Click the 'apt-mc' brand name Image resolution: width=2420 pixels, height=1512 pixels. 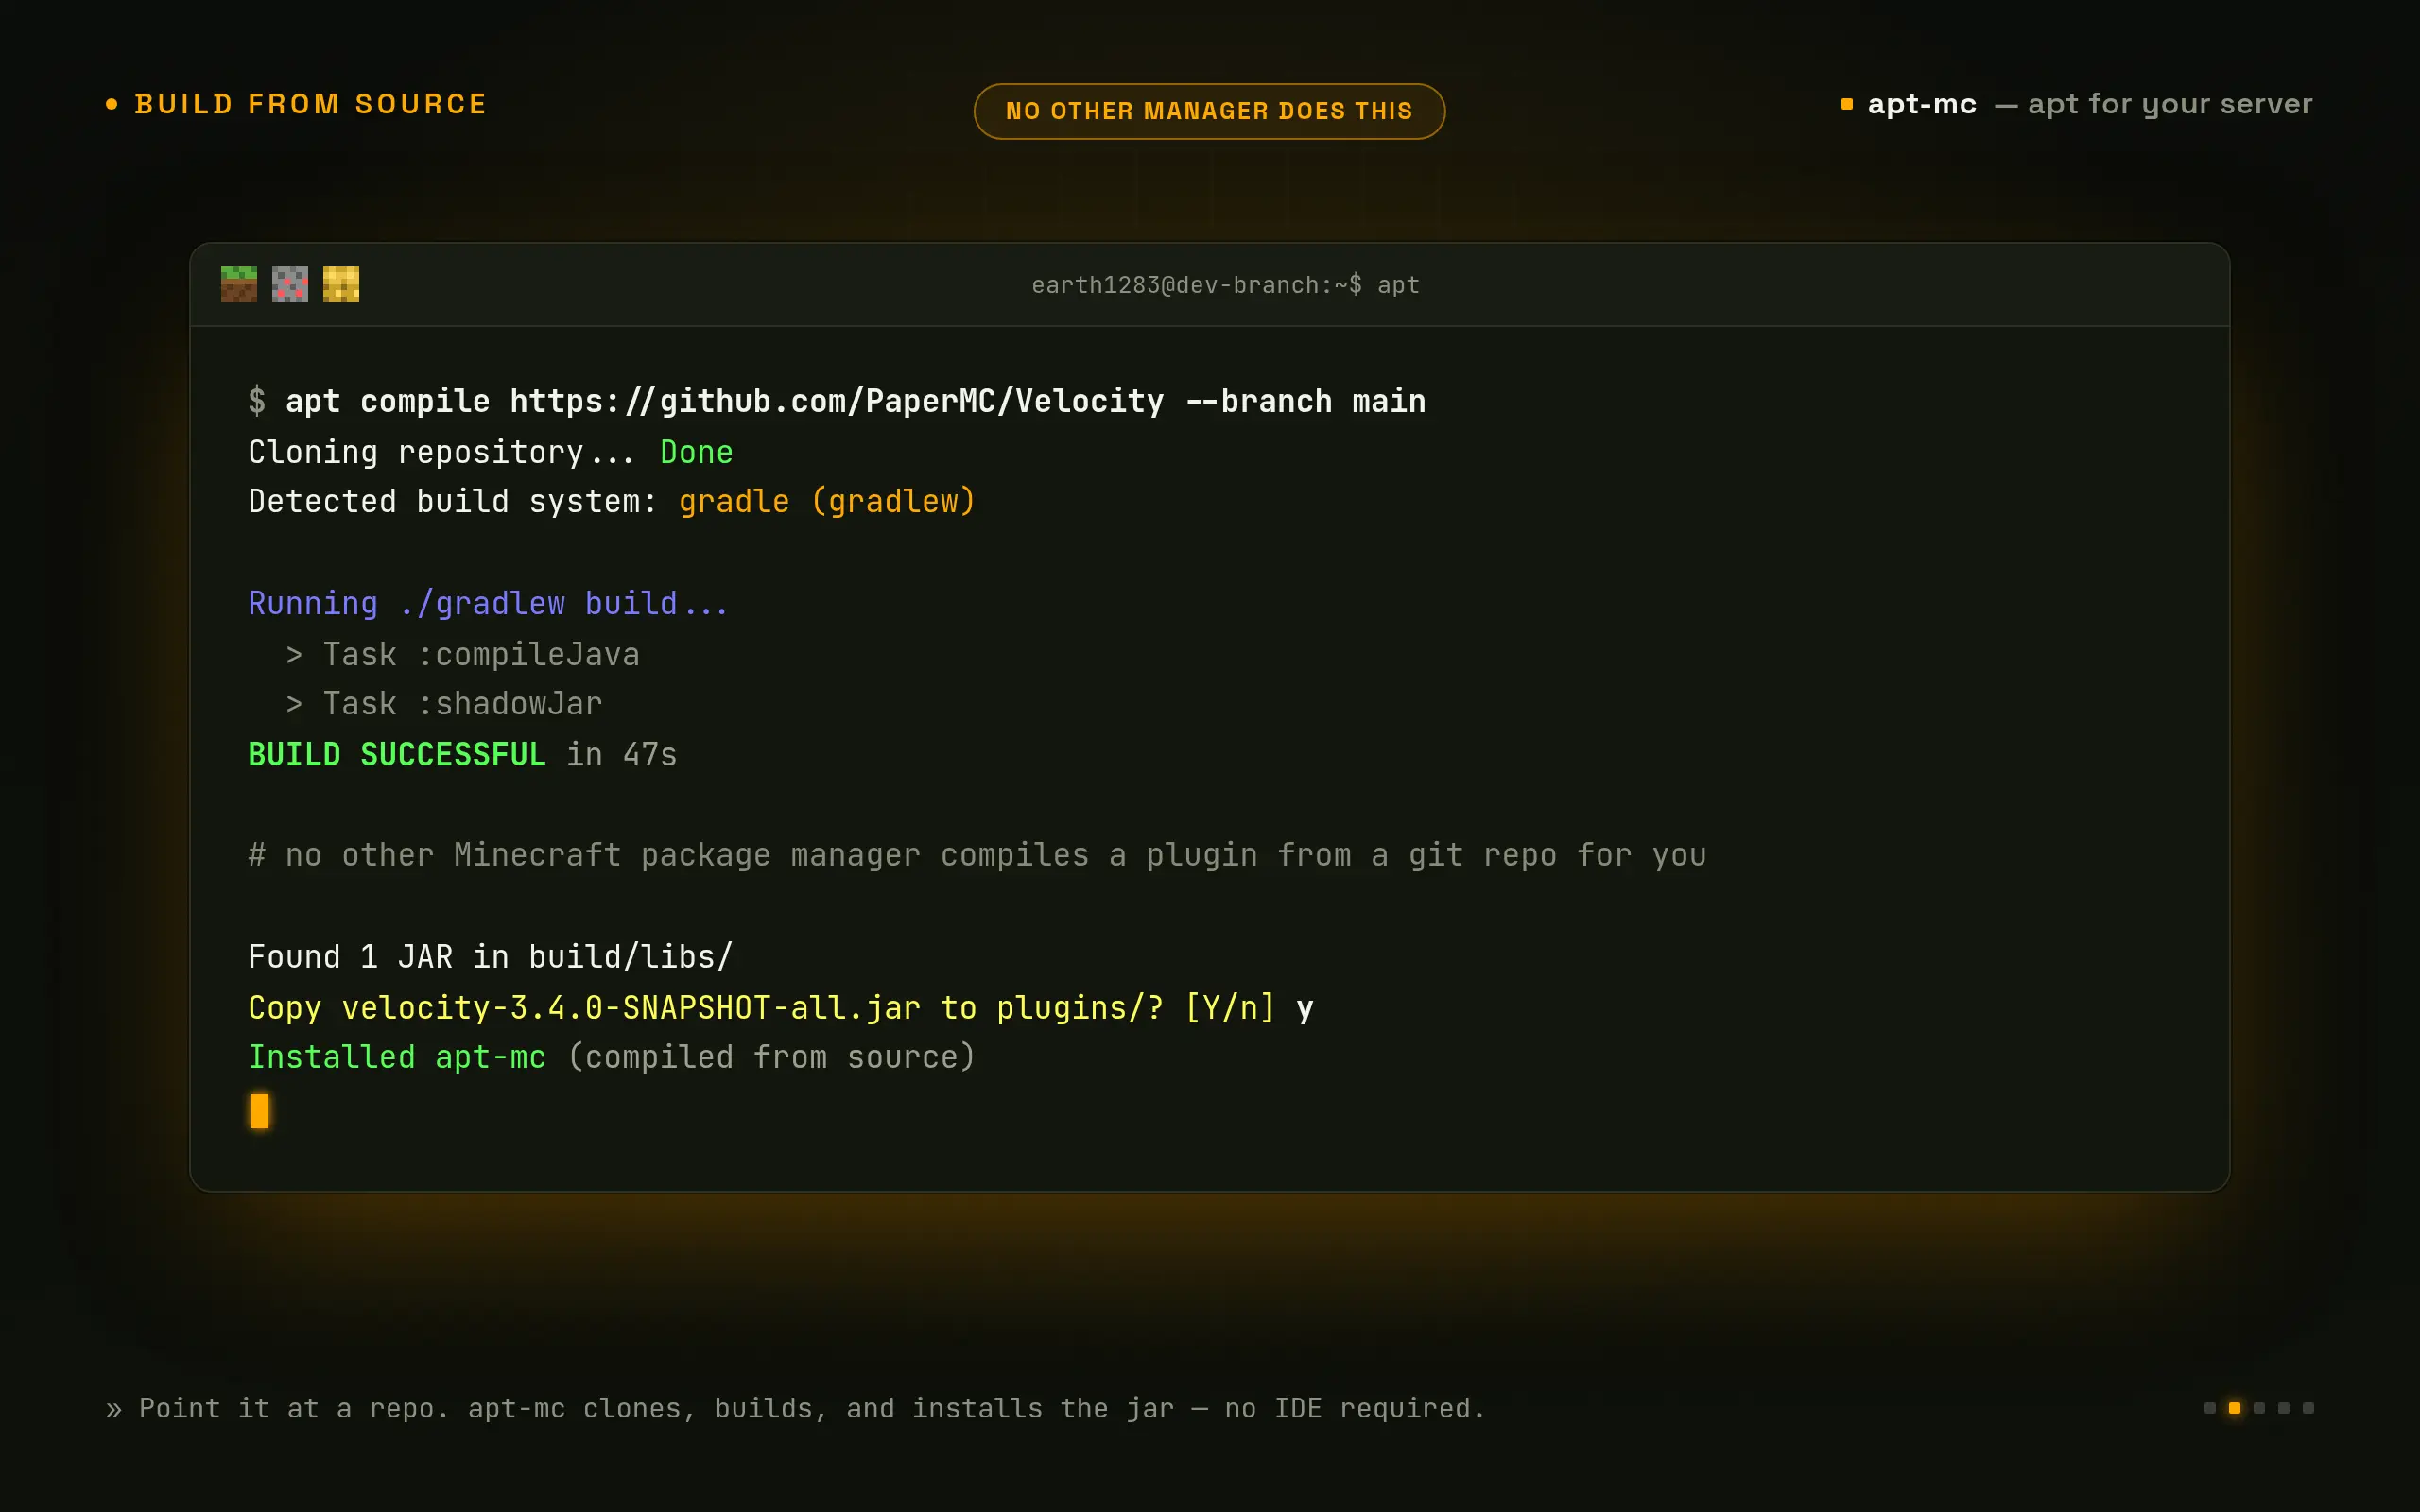1922,104
